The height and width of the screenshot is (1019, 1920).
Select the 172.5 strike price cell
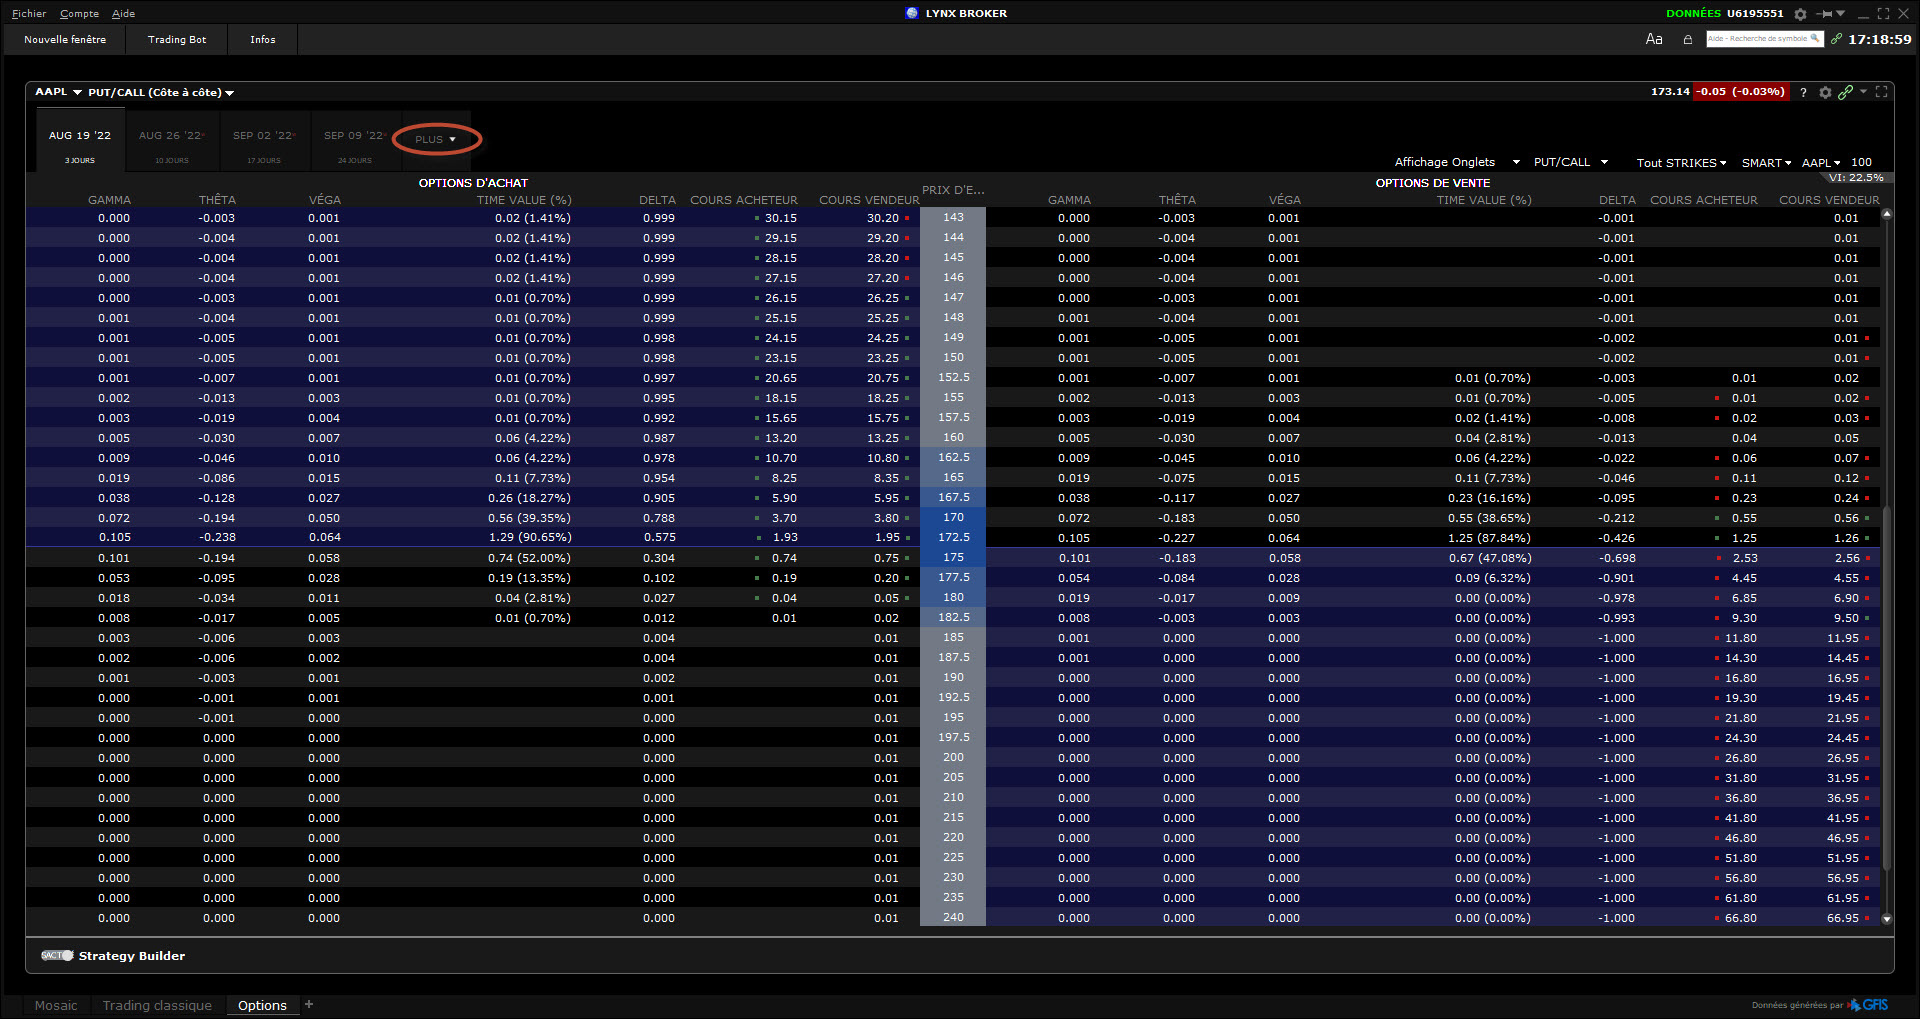(x=953, y=537)
